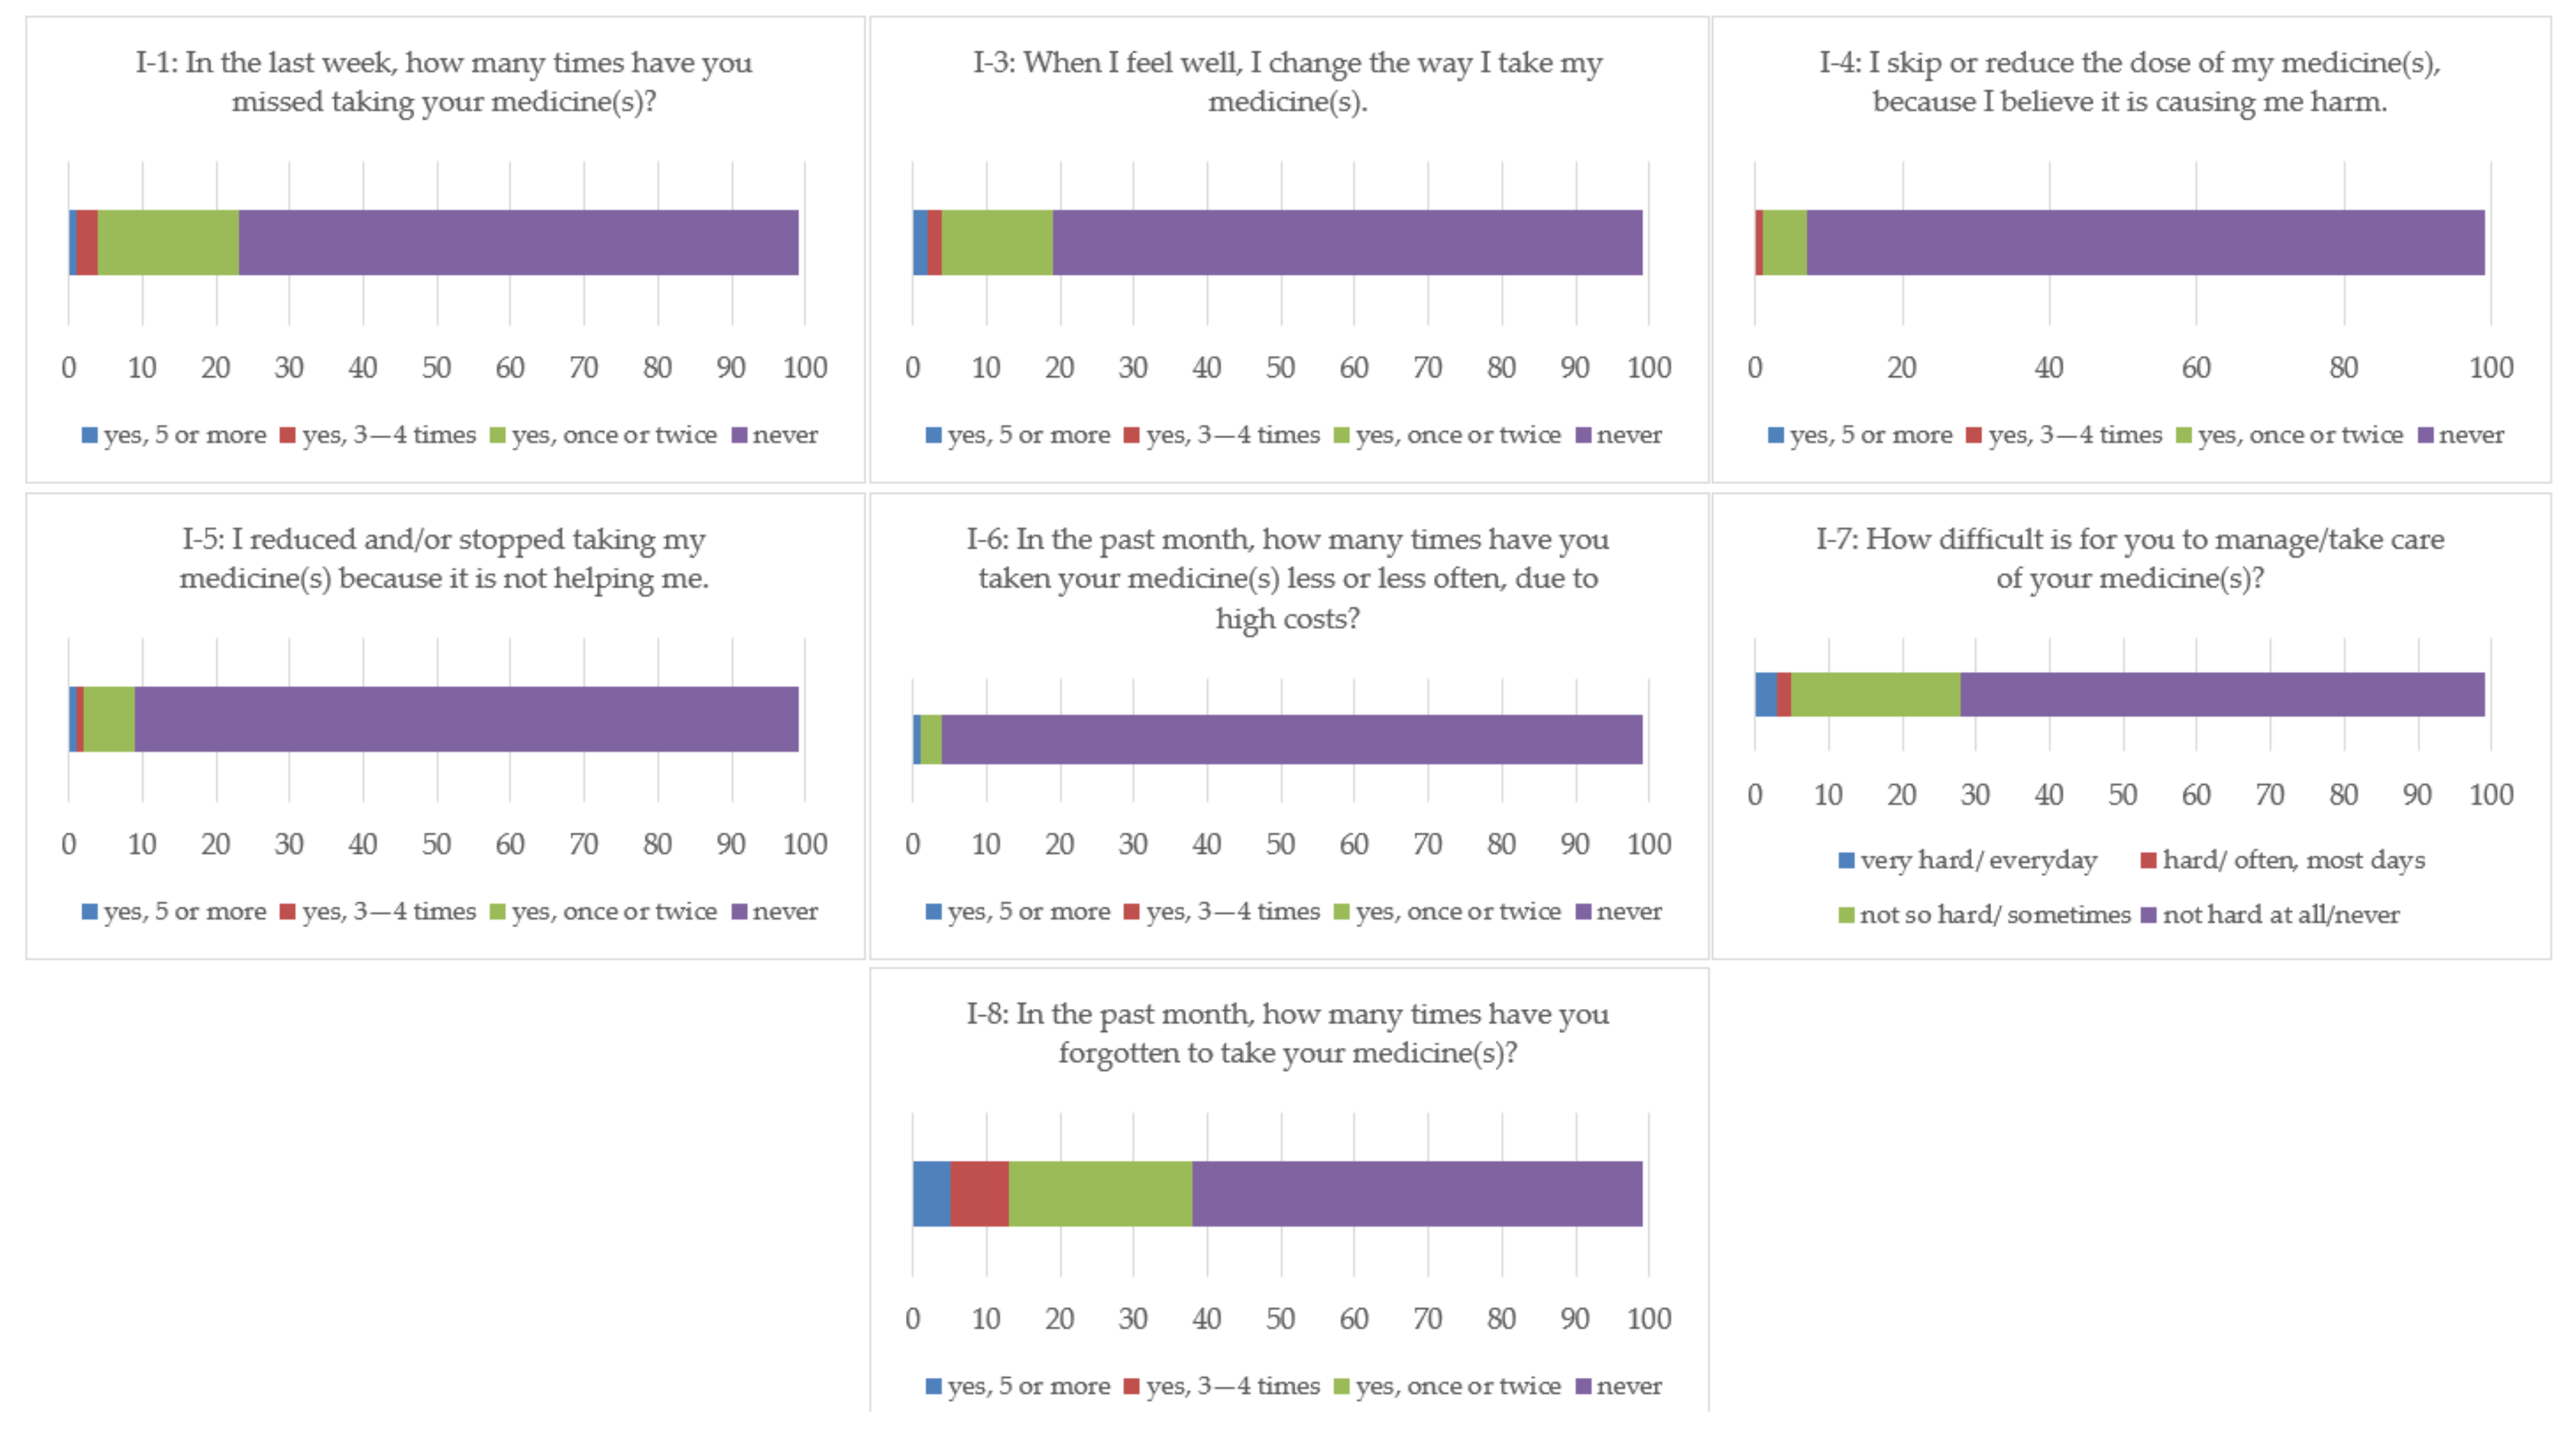Click the blue legend swatch in chart I-1
The image size is (2576, 1437).
click(89, 435)
